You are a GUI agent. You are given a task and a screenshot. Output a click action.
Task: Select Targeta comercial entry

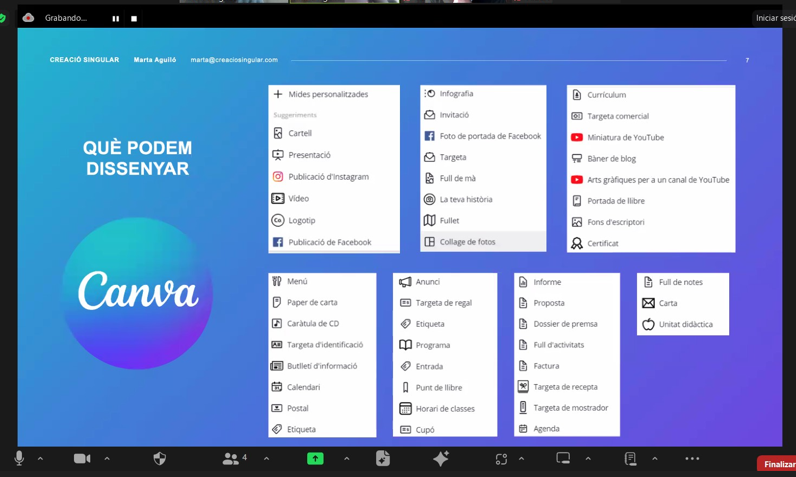[610, 116]
